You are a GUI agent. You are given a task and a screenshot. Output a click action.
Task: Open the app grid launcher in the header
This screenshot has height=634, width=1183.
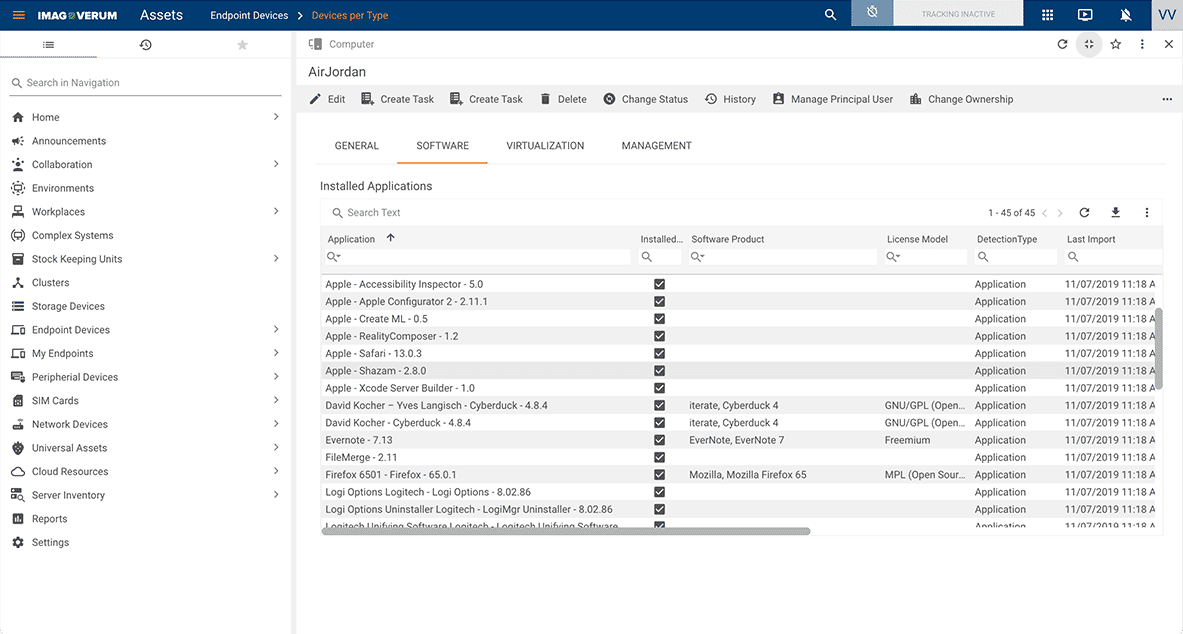click(x=1044, y=15)
